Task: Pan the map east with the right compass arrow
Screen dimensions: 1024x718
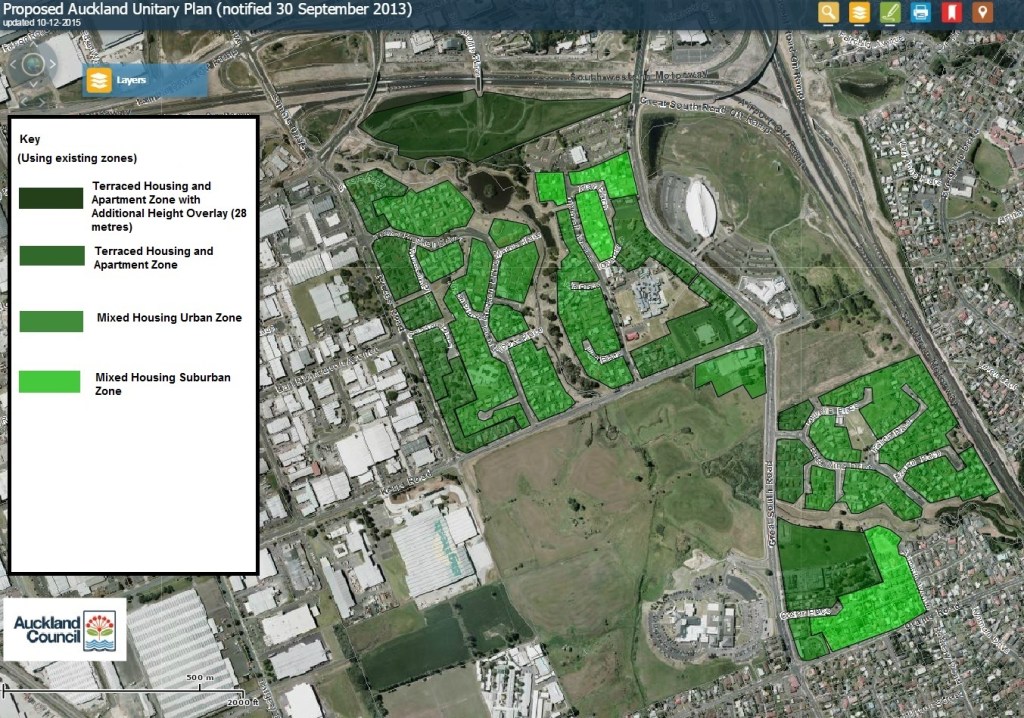Action: coord(52,64)
